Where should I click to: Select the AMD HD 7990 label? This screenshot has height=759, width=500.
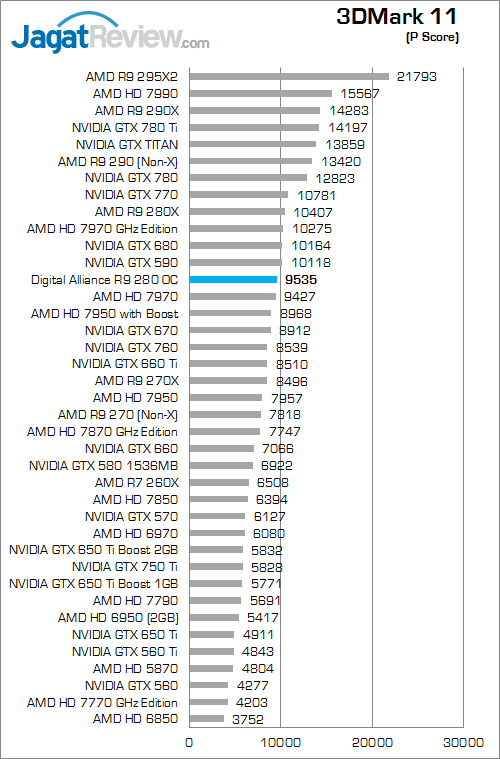coord(135,94)
